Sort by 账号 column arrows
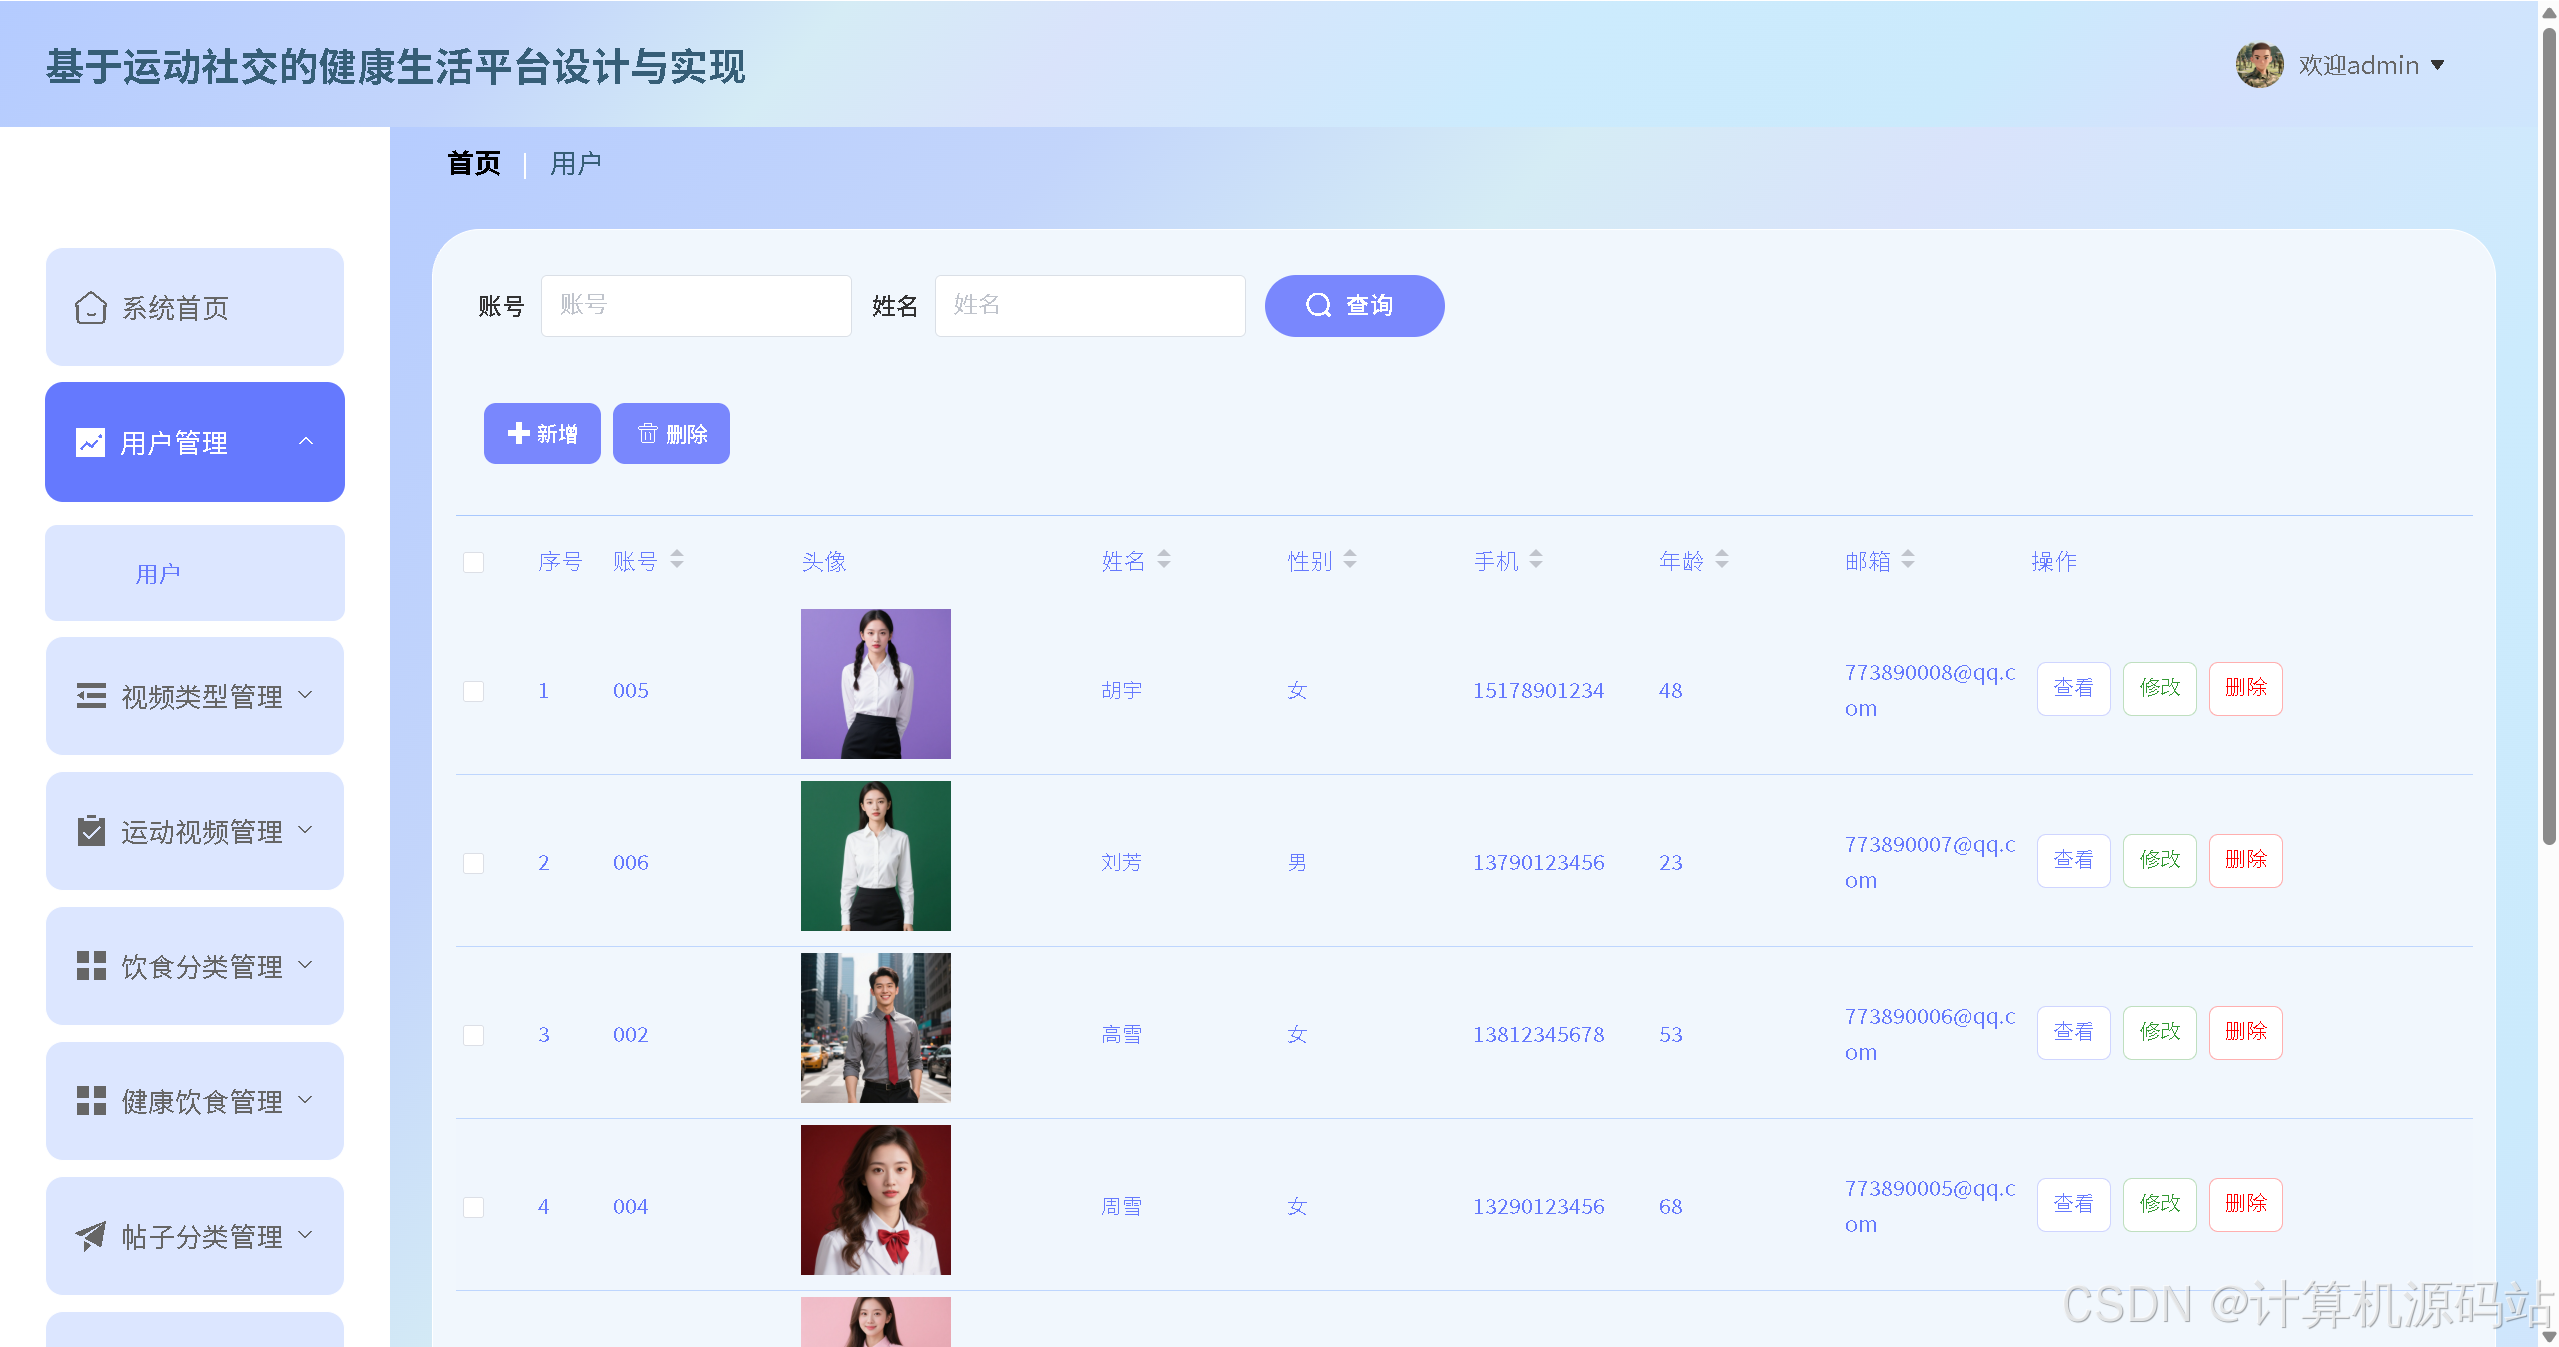2559x1347 pixels. click(677, 560)
